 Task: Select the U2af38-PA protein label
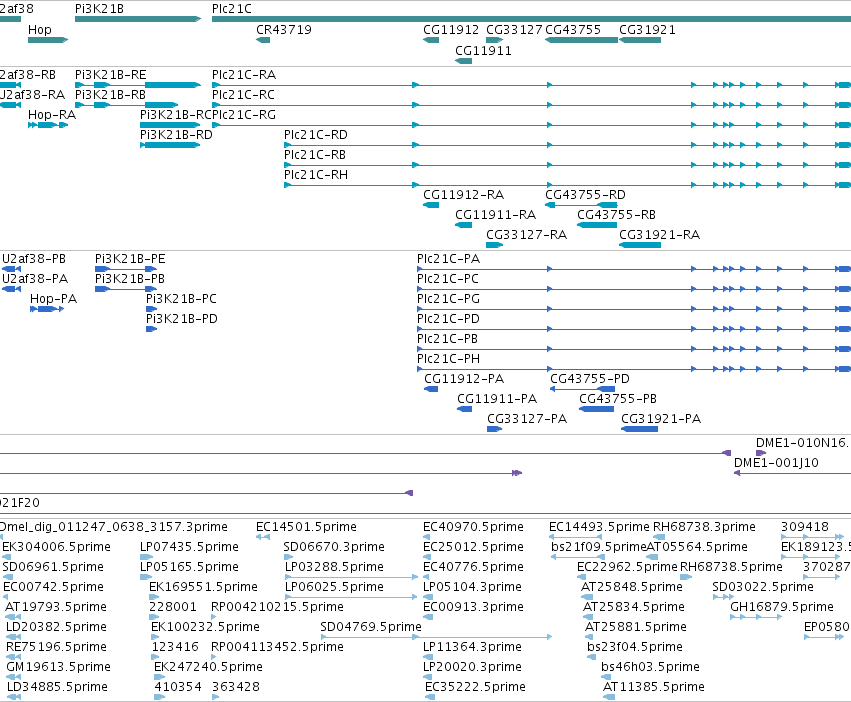[35, 279]
